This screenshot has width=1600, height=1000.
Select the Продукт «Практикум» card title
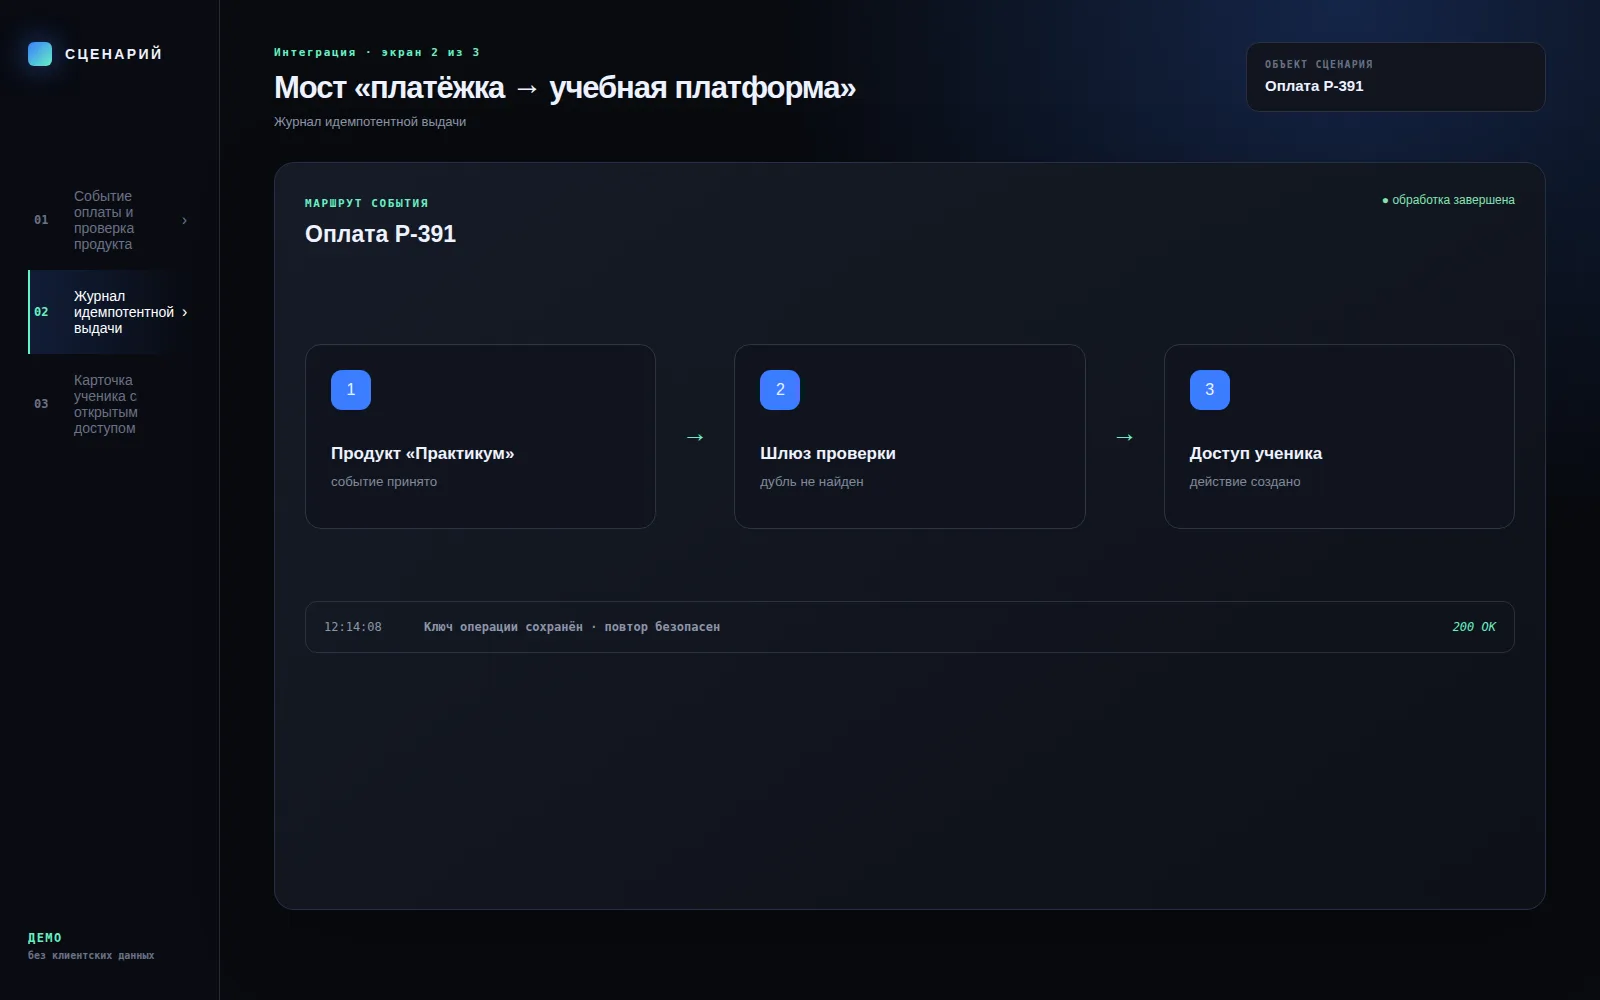[x=422, y=453]
